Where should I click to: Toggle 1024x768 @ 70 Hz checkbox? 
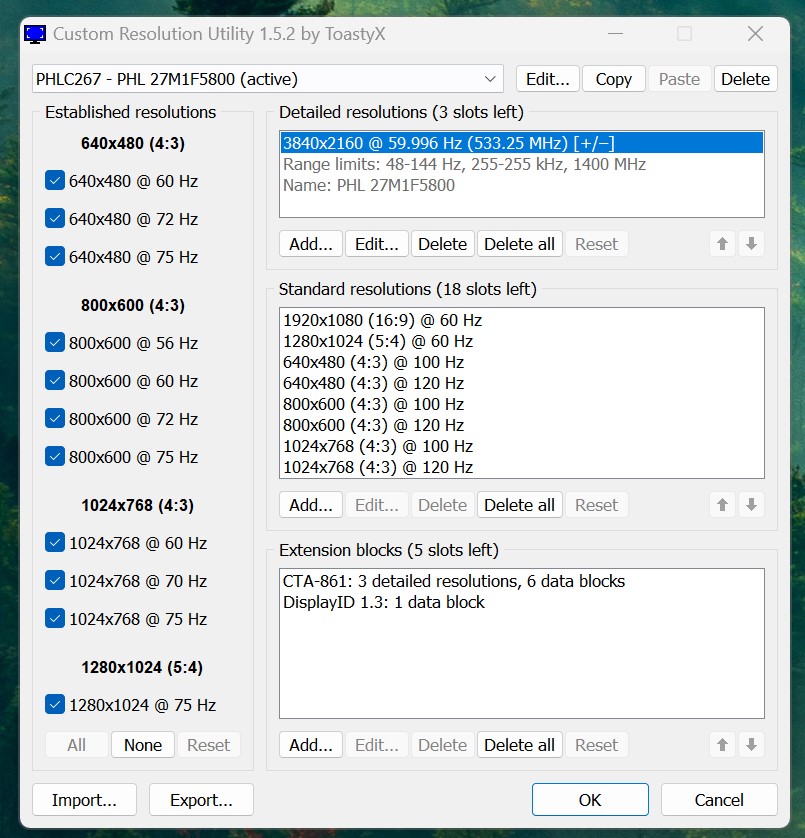tap(55, 581)
